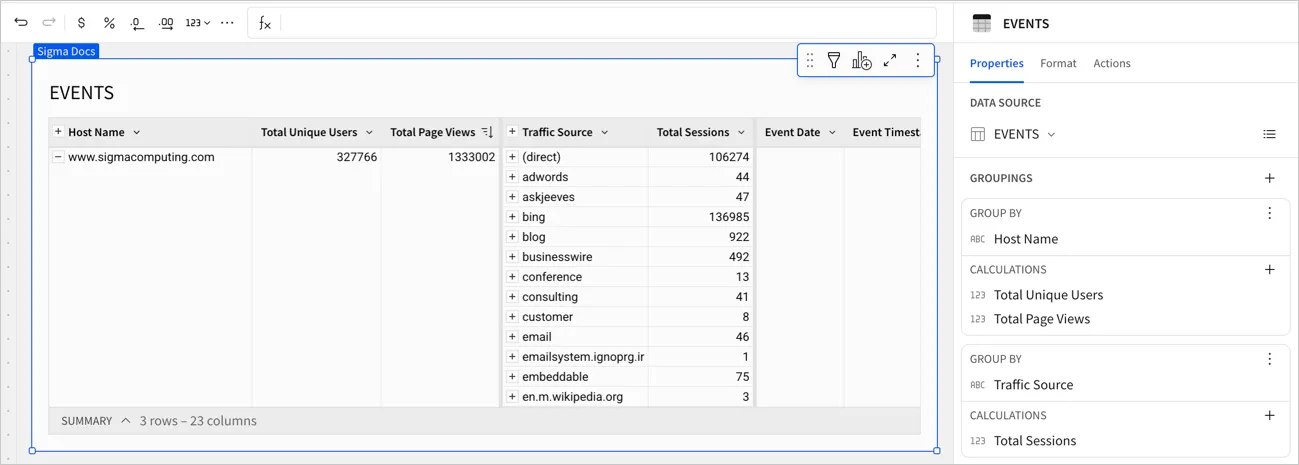Screen dimensions: 1299x465
Task: Expand the (direct) traffic source row
Action: [512, 157]
